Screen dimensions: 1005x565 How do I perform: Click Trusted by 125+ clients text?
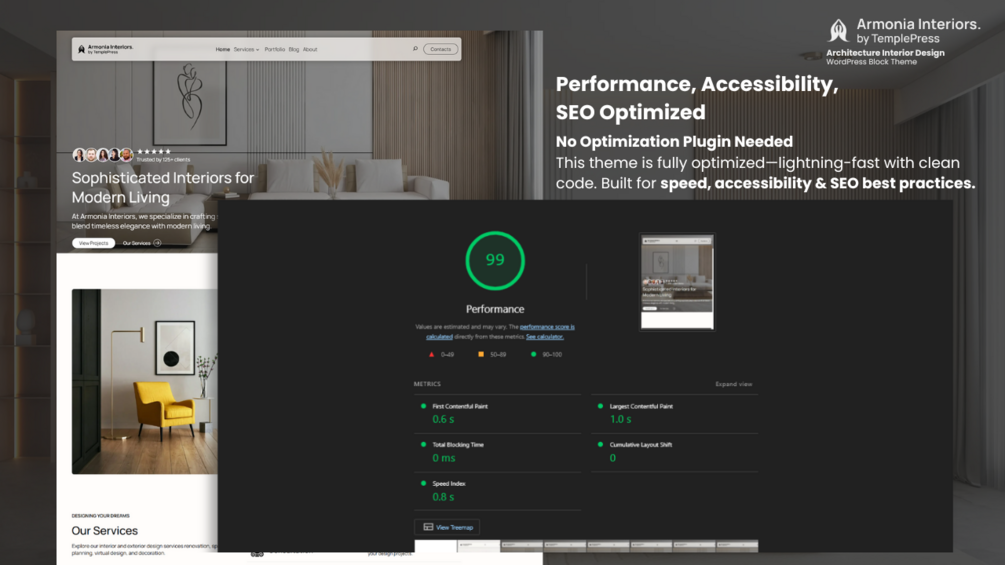[x=163, y=160]
